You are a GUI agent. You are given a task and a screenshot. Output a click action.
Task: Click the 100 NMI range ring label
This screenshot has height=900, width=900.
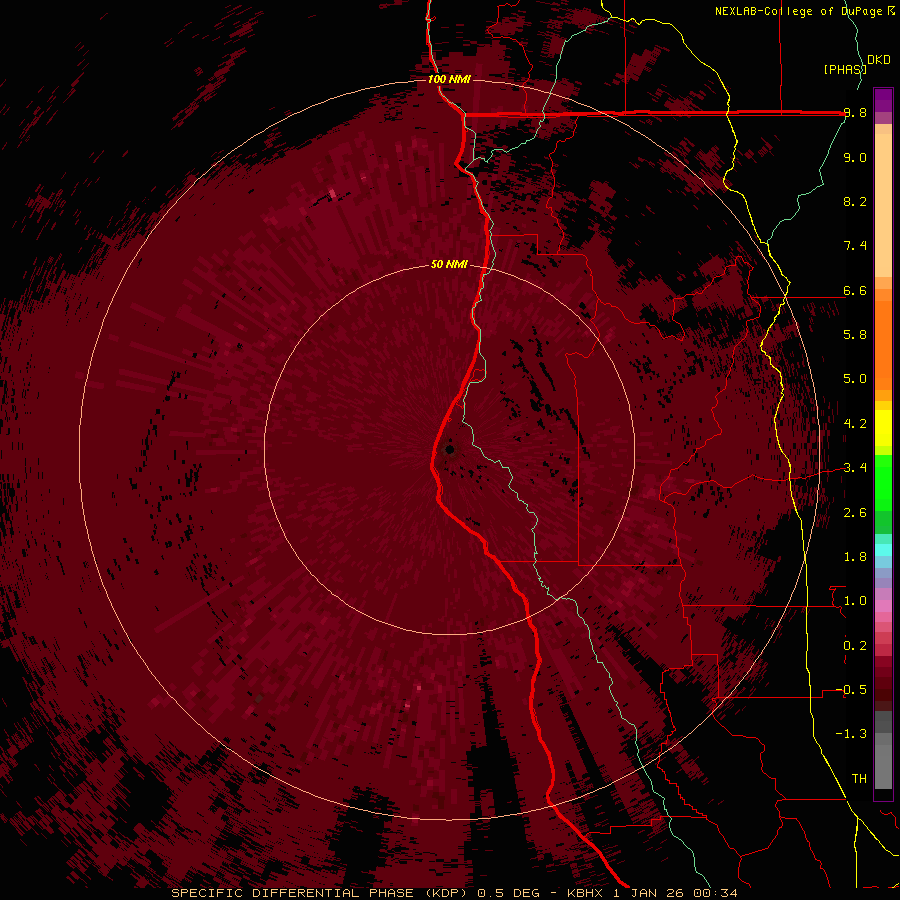(x=449, y=79)
